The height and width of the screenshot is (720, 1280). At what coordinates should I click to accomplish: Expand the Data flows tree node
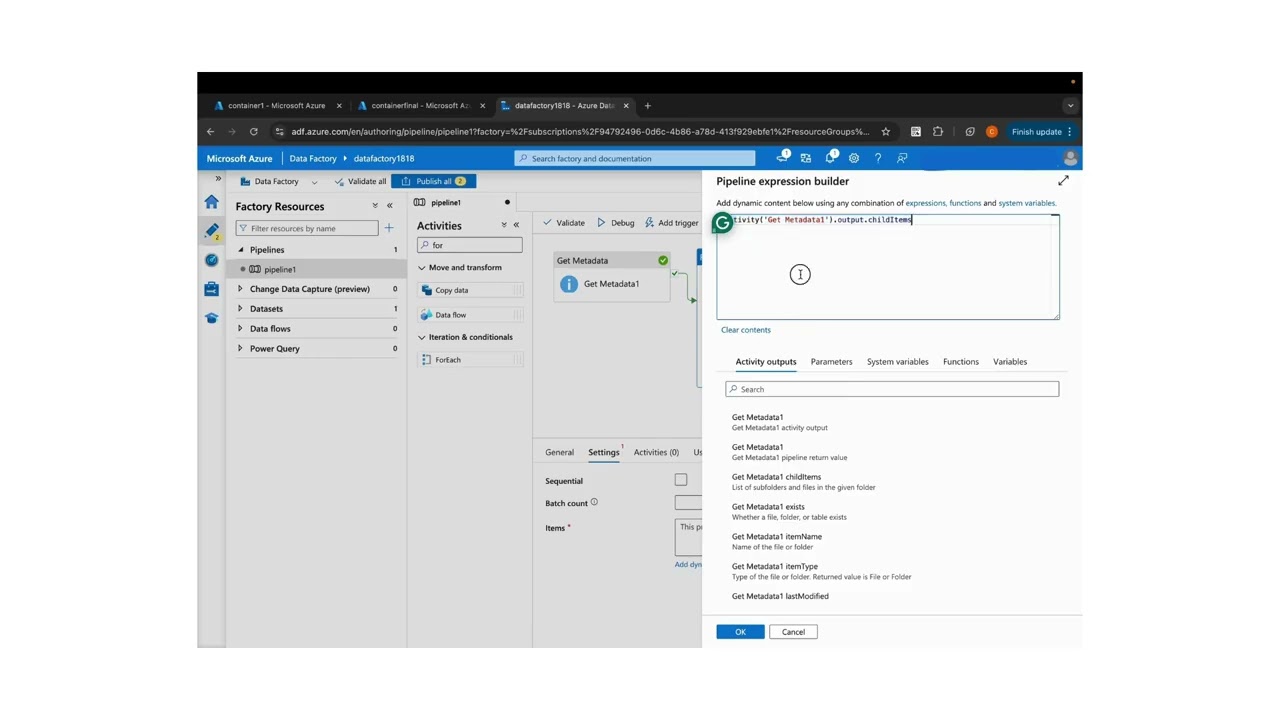point(241,328)
